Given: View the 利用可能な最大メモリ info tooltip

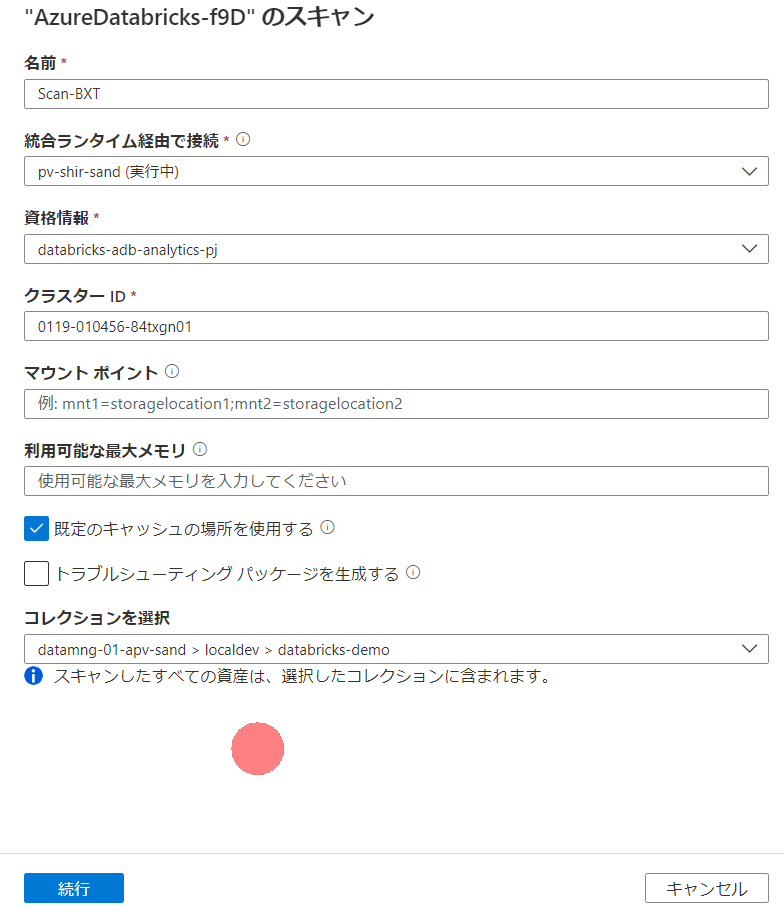Looking at the screenshot, I should (x=198, y=449).
